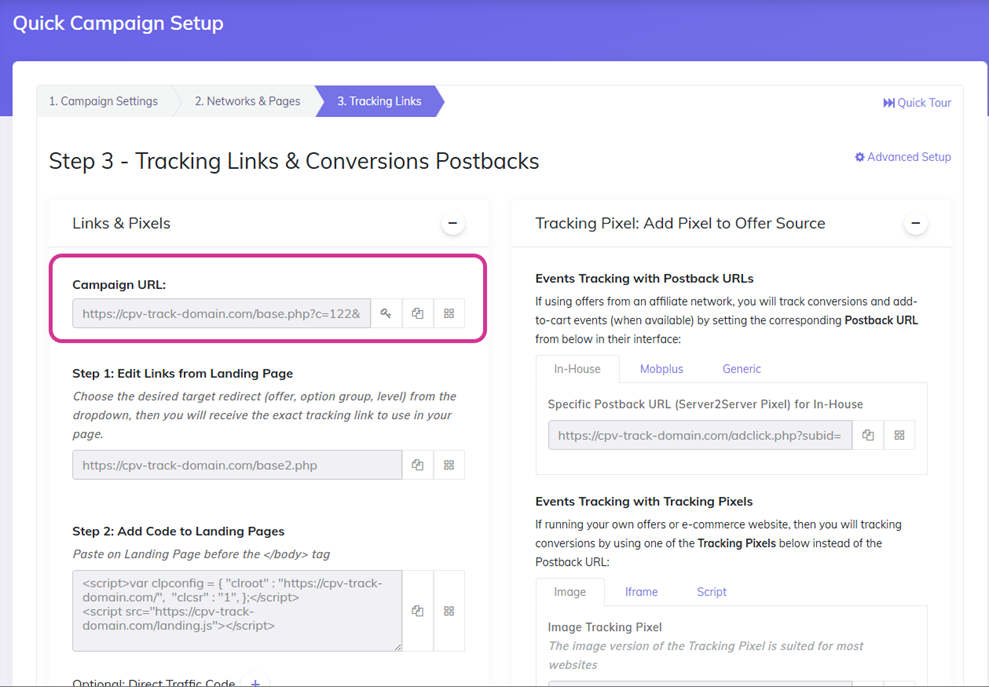
Task: Switch to Generic postback tab
Action: click(741, 369)
